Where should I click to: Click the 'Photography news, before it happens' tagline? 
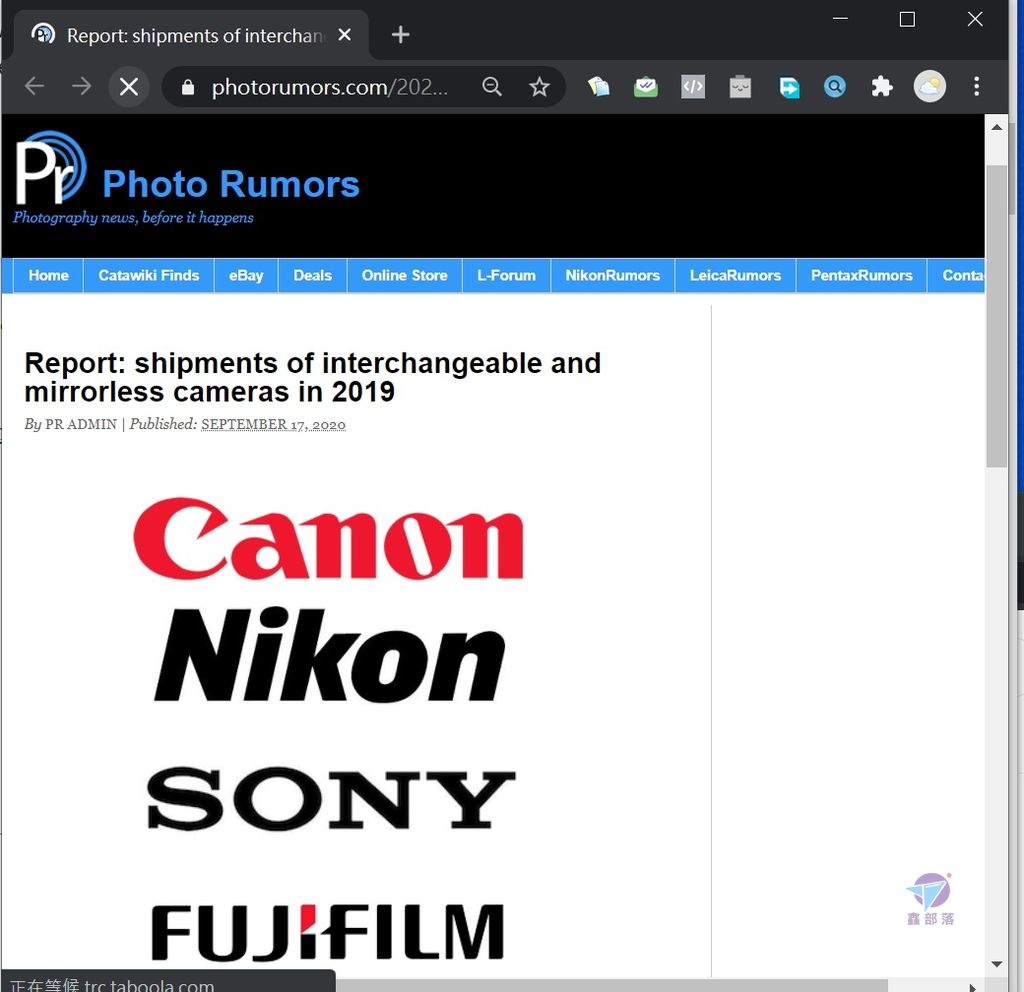[133, 217]
